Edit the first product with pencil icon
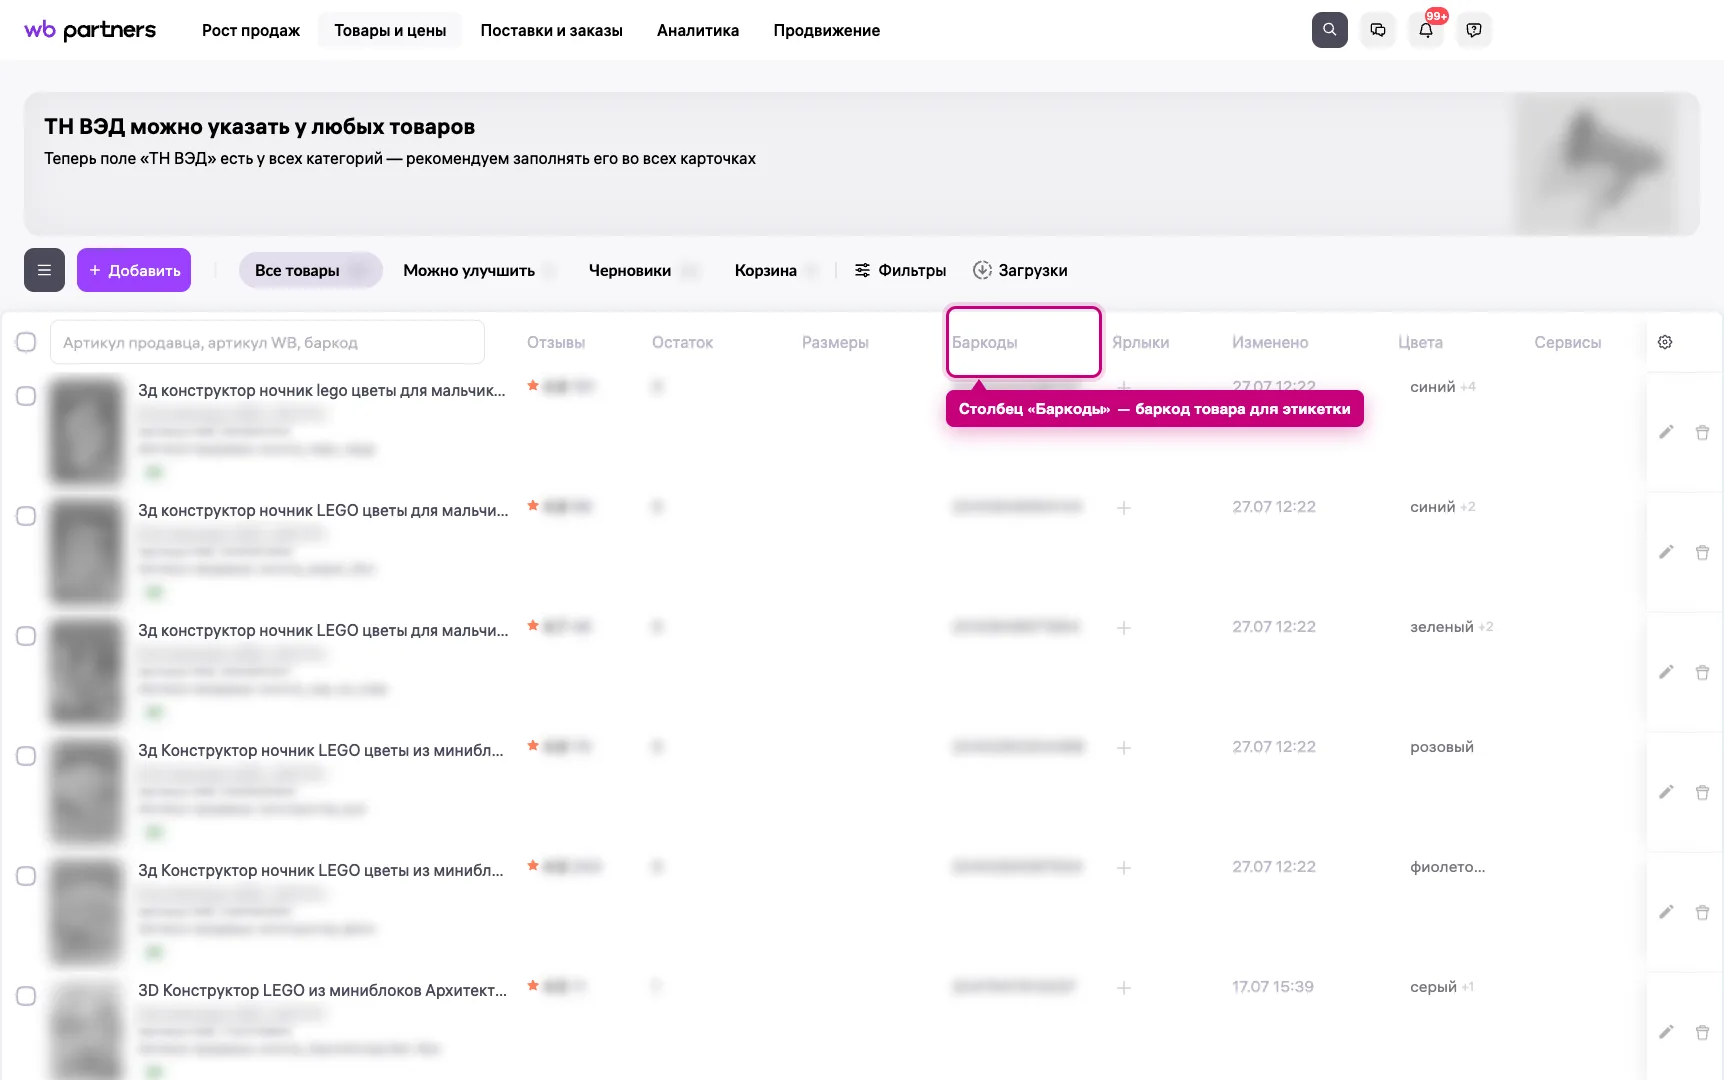Screen dimensions: 1724x1080 (x=1666, y=432)
